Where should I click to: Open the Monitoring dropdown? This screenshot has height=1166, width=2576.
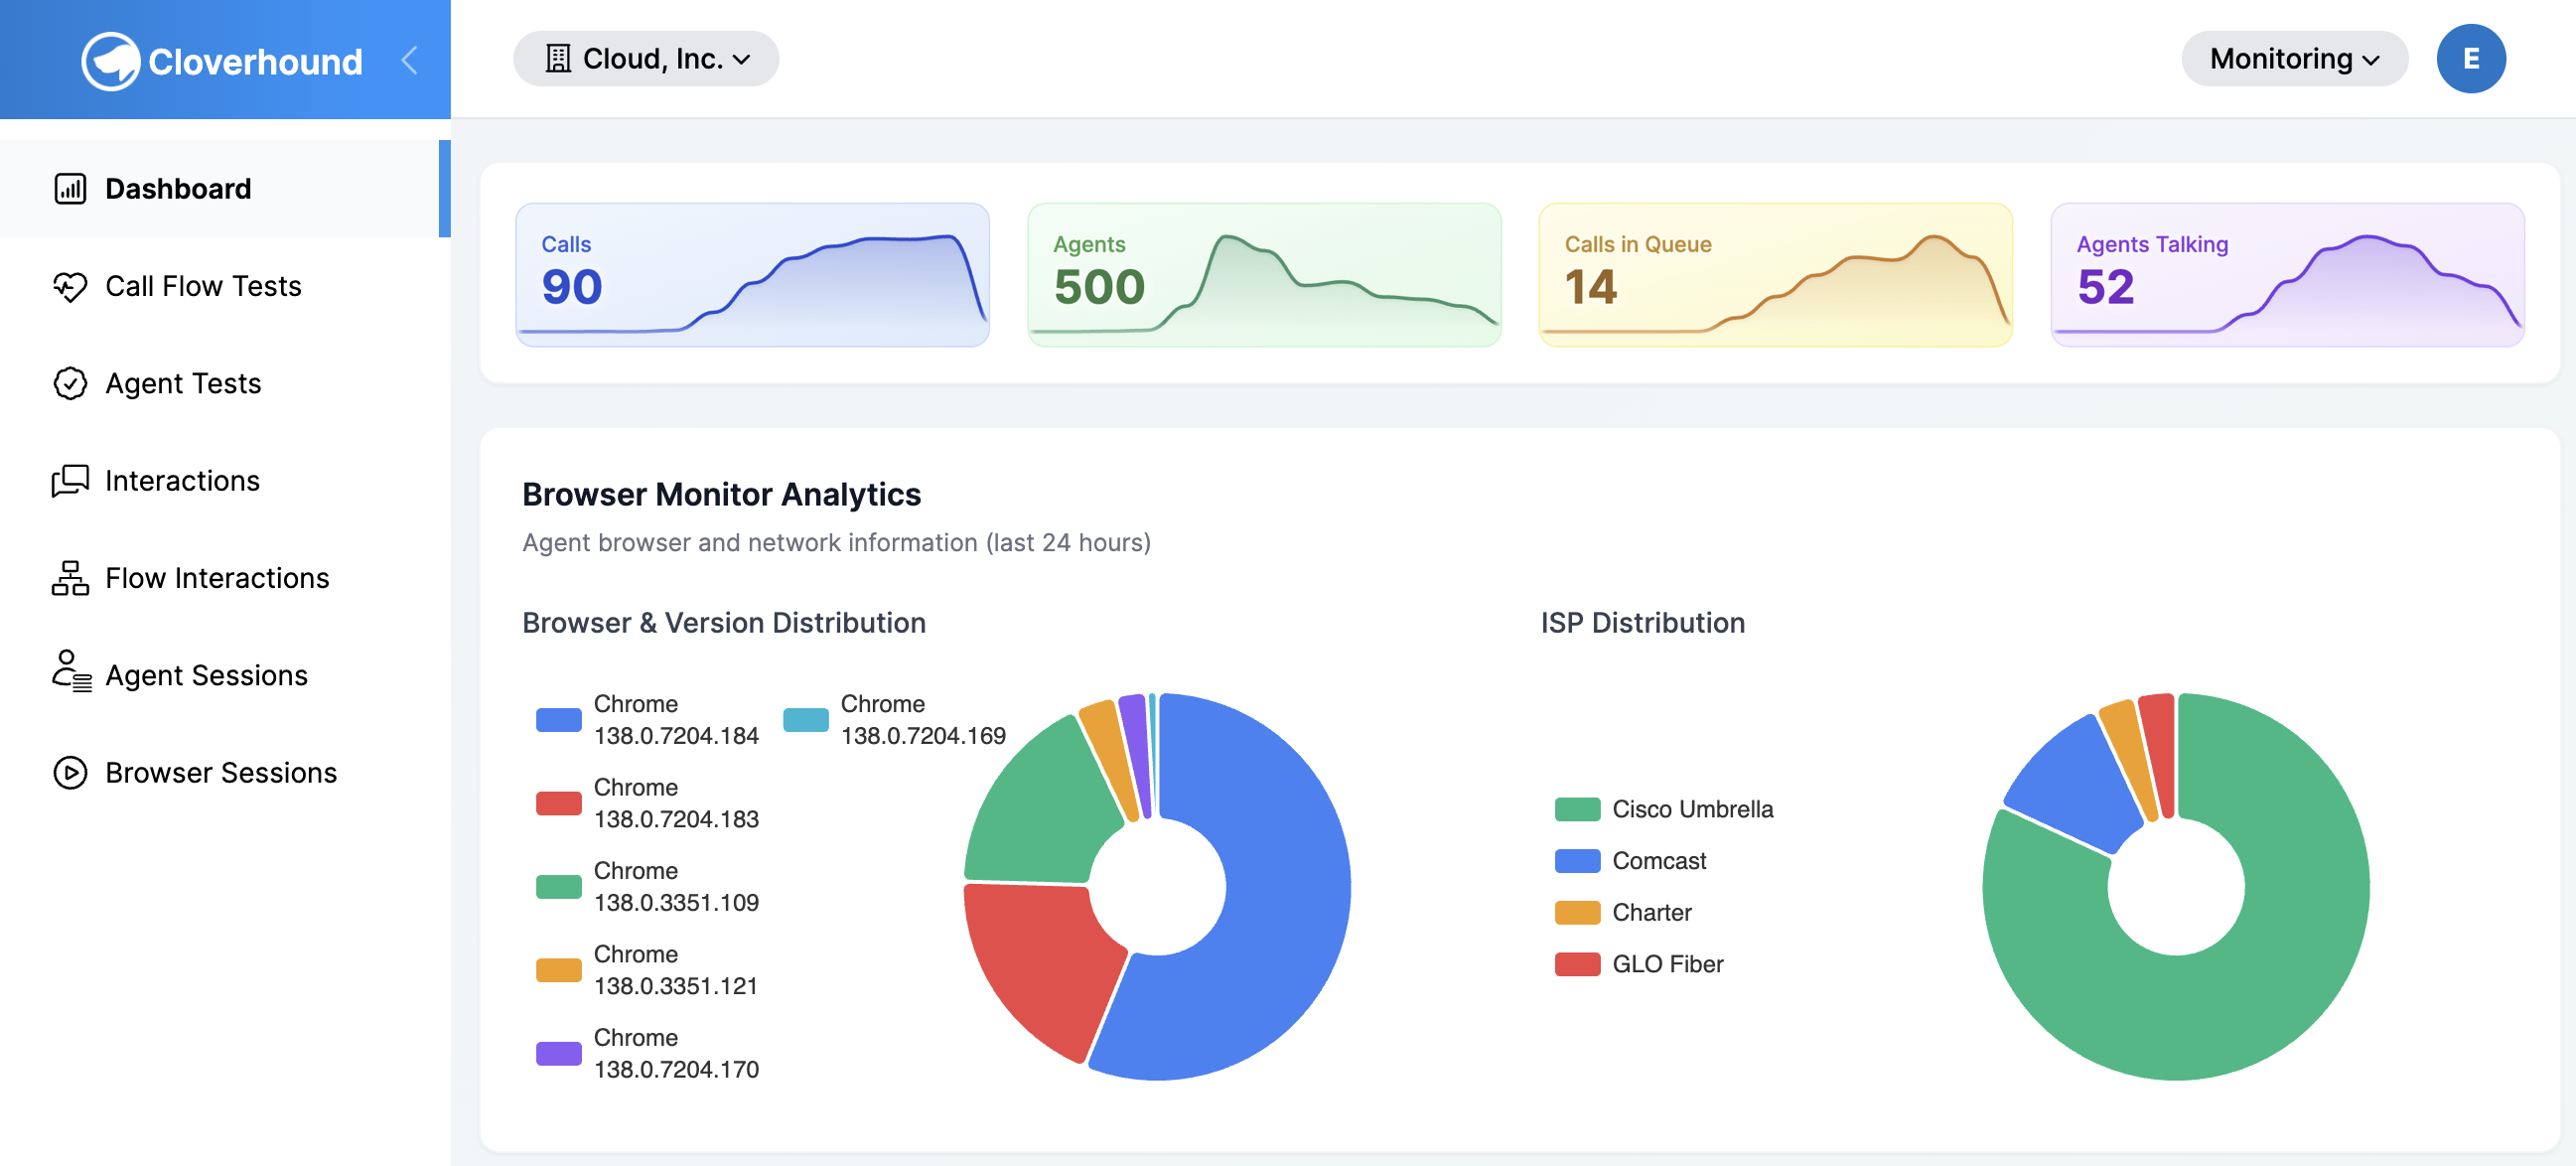tap(2294, 59)
